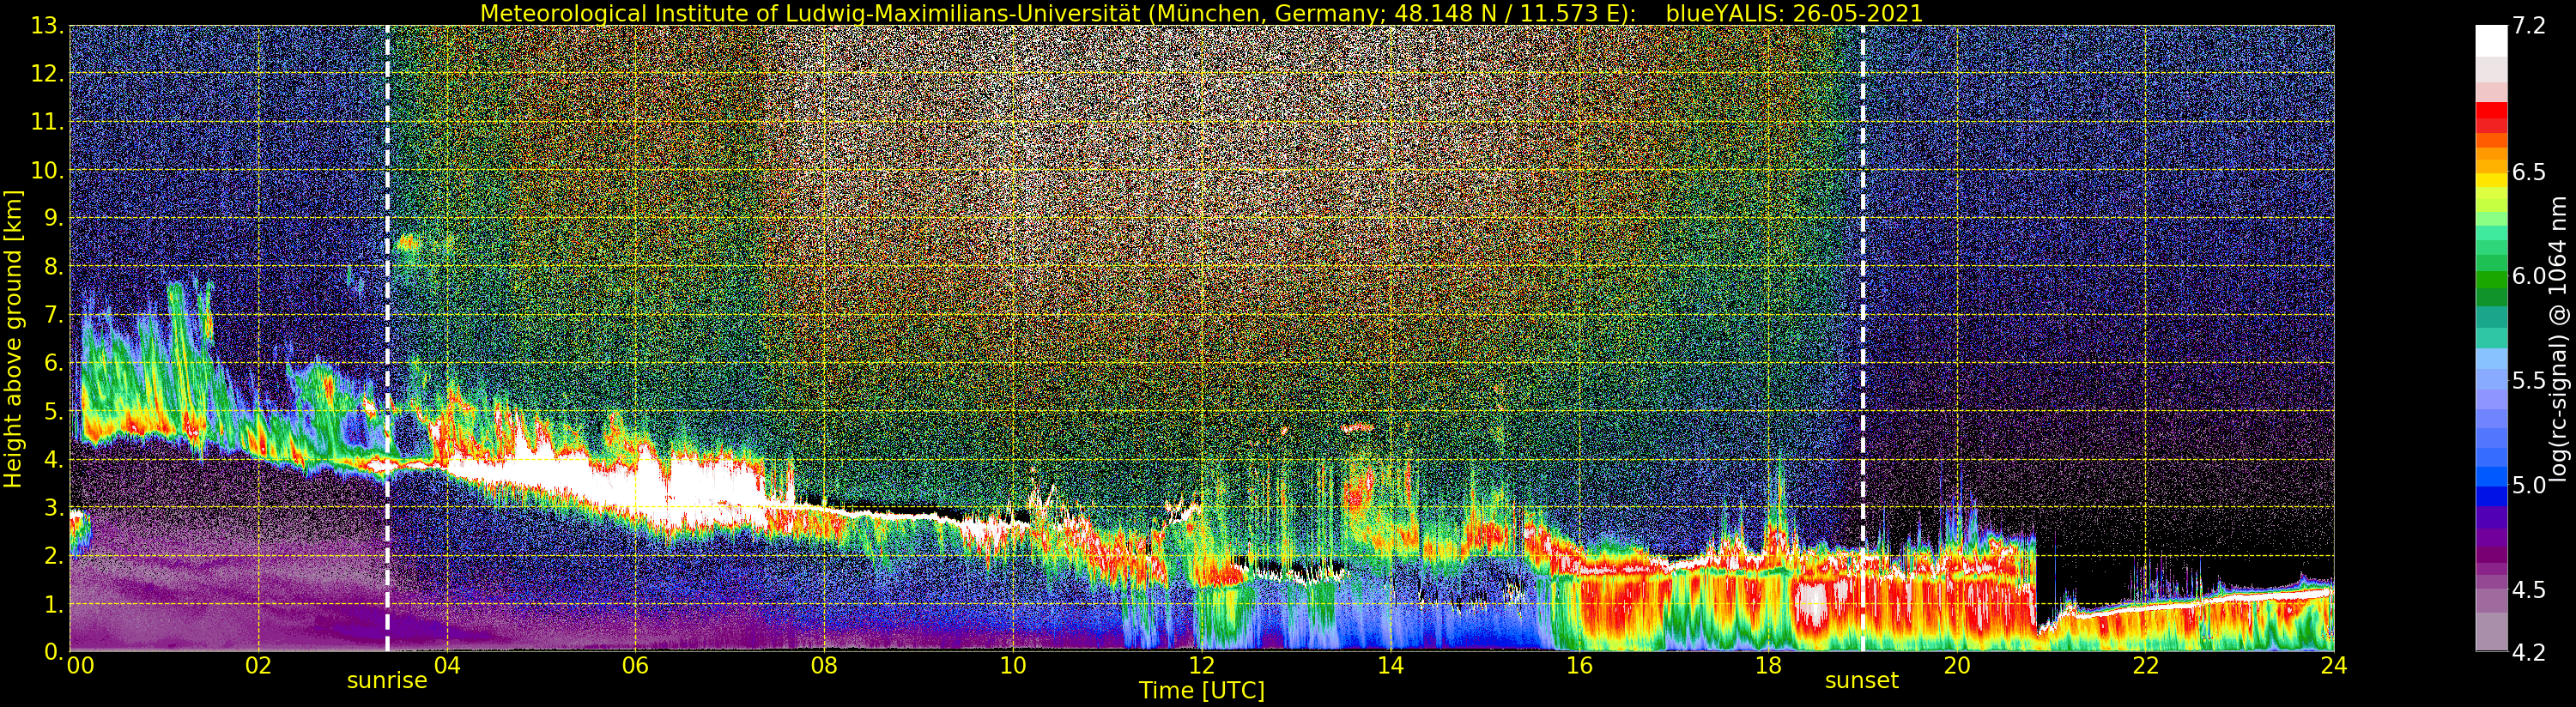Click the time axis tick label 20
The image size is (2576, 707).
click(x=1956, y=666)
